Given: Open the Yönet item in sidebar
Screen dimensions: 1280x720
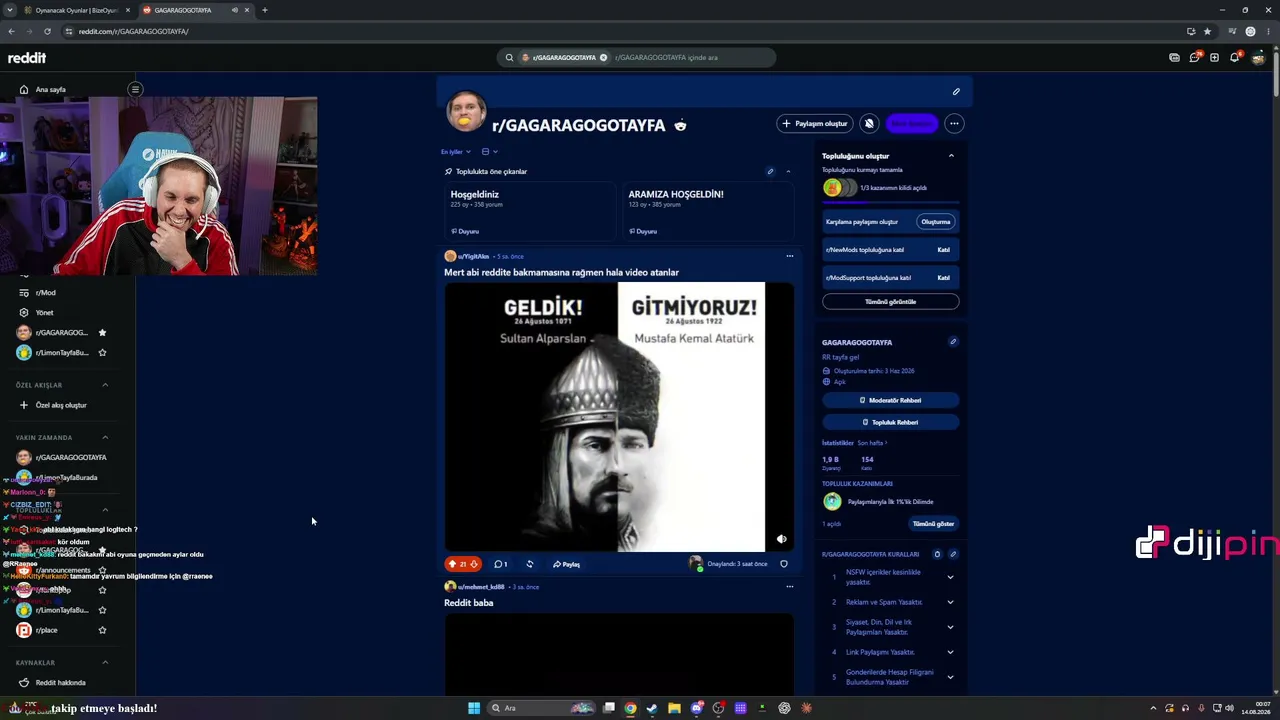Looking at the screenshot, I should click(36, 313).
